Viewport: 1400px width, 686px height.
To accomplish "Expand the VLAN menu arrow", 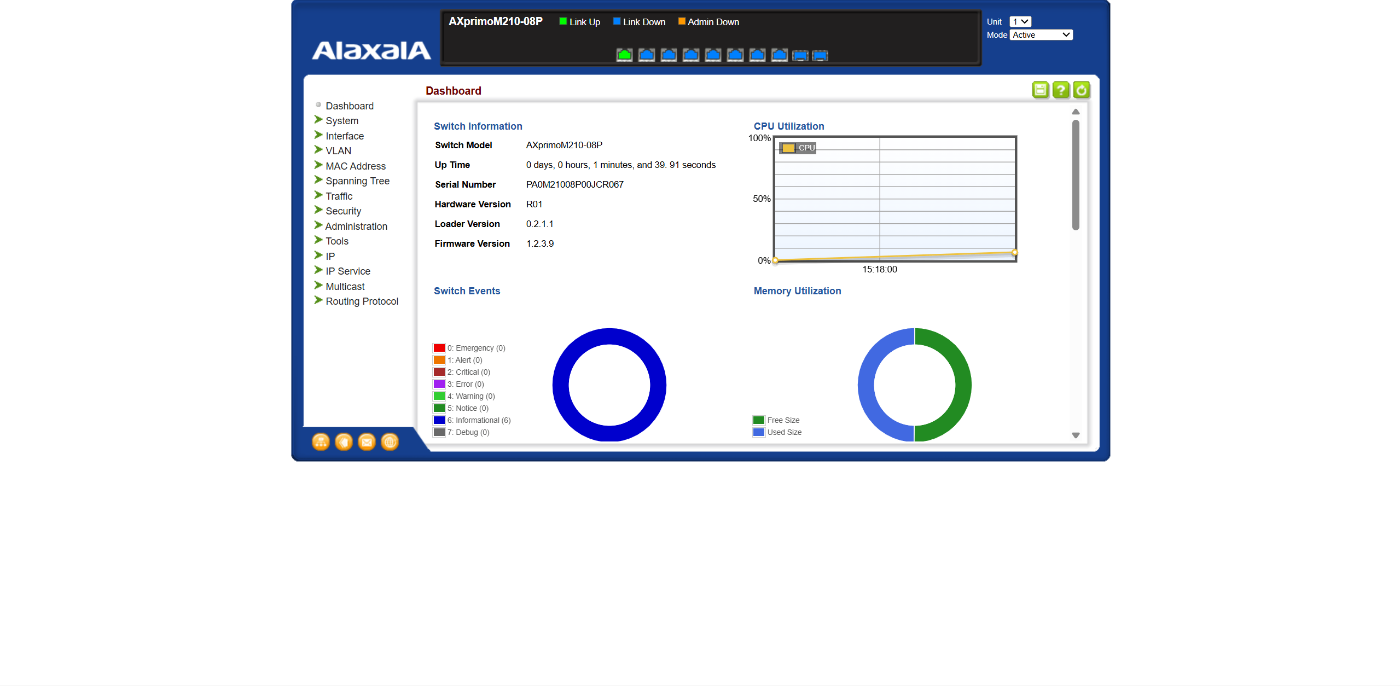I will 318,150.
